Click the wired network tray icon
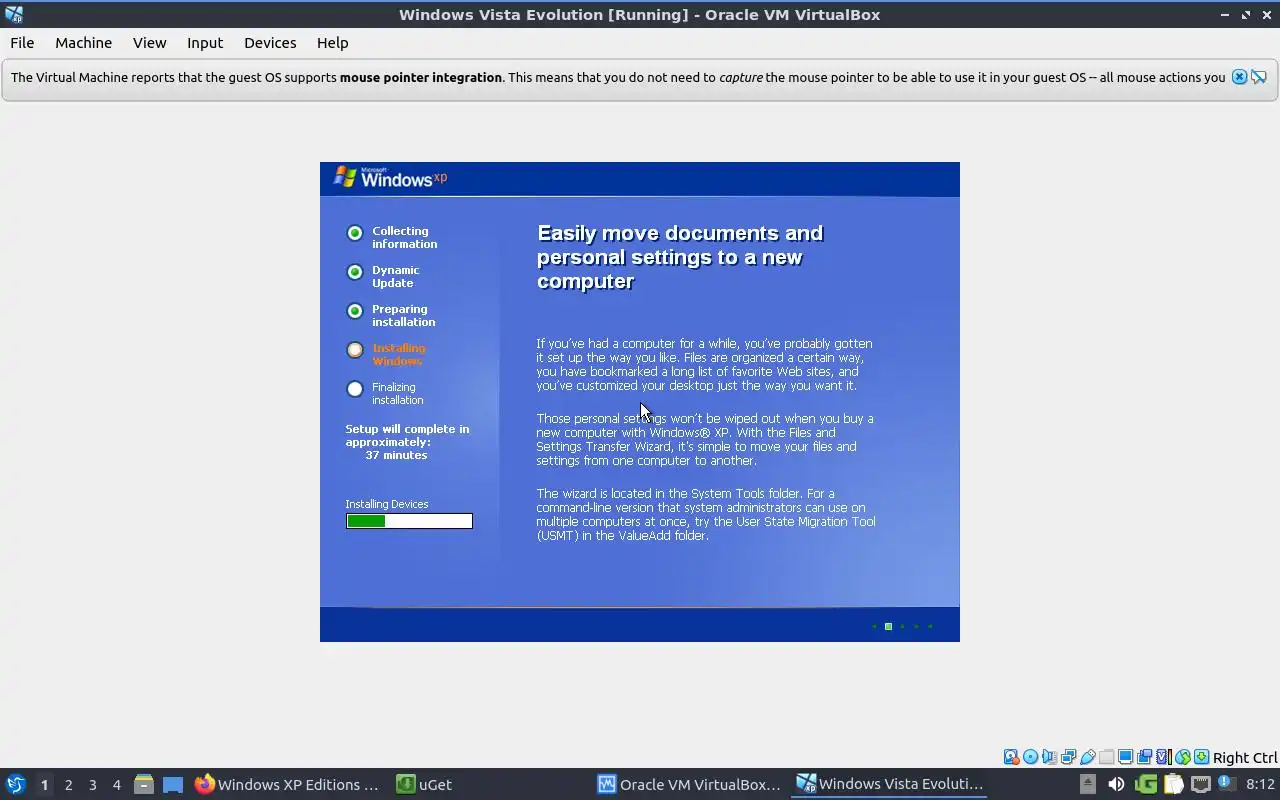The height and width of the screenshot is (800, 1280). 1201,784
